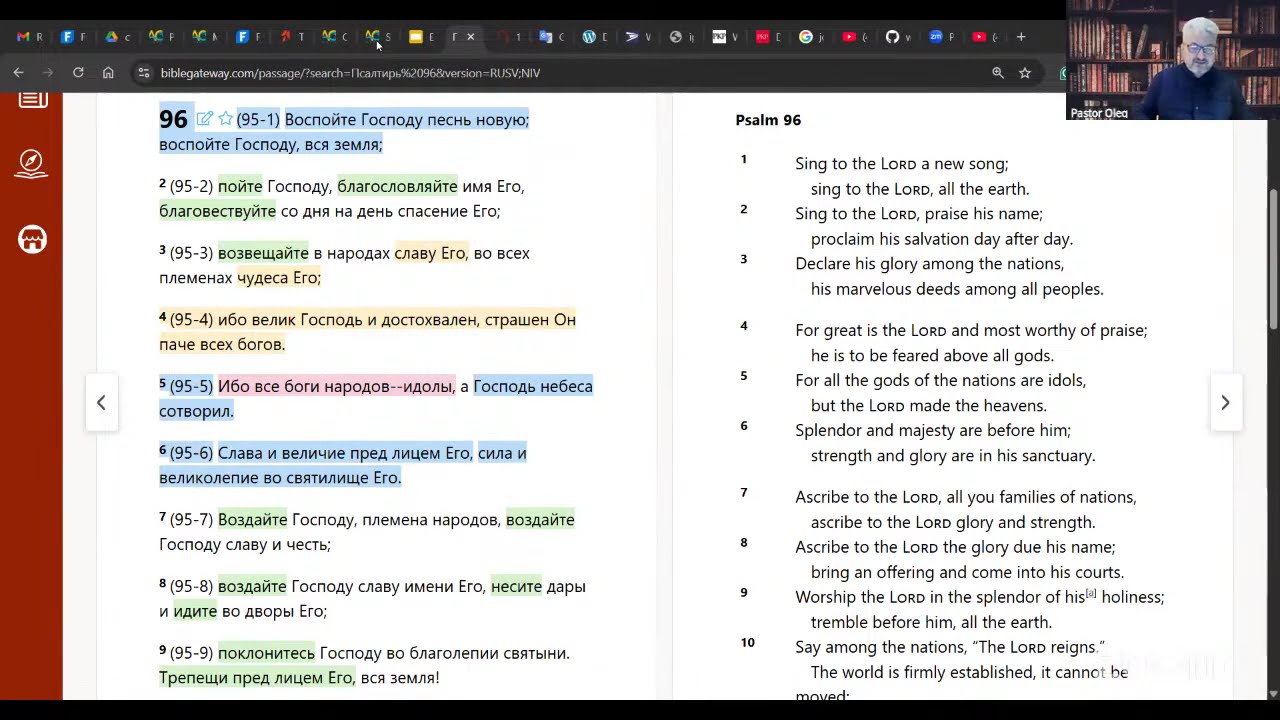Go to the previous chapter arrow

[x=101, y=402]
